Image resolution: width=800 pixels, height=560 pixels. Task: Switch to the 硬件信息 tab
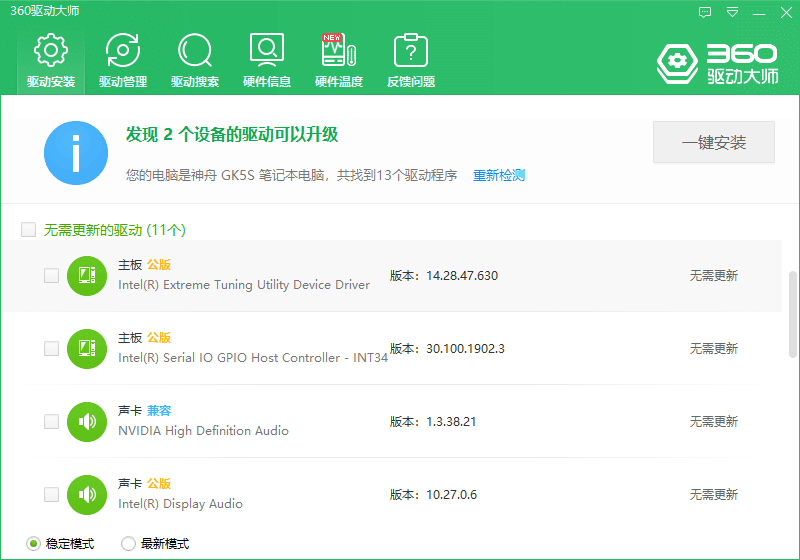click(267, 61)
